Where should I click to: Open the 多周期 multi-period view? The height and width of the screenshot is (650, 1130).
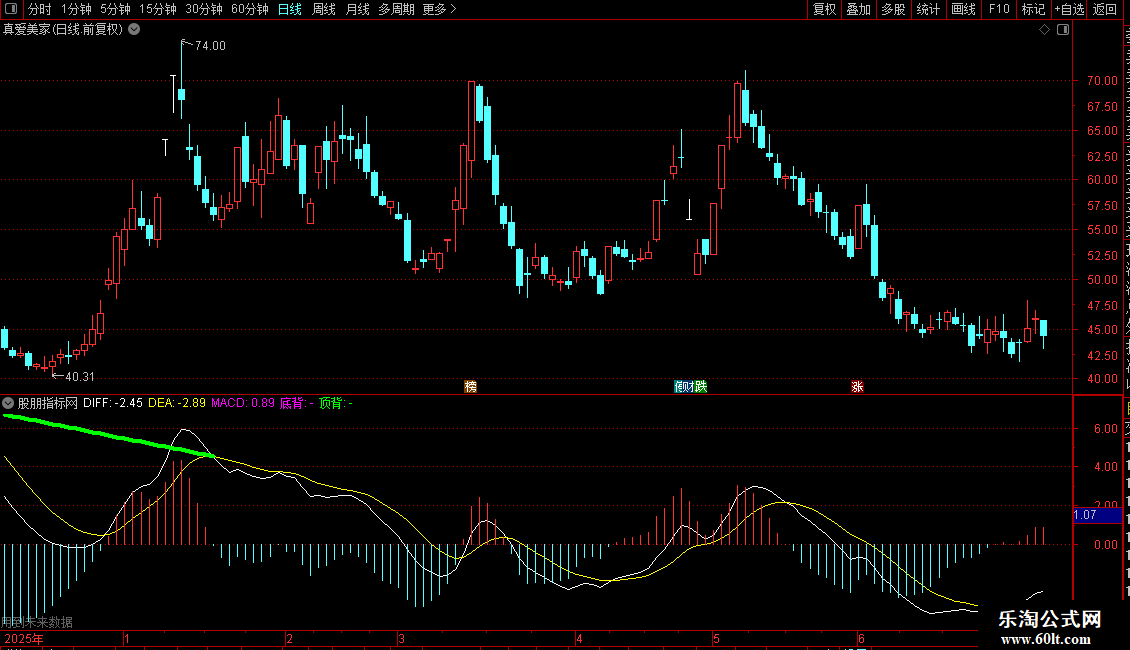(x=396, y=9)
